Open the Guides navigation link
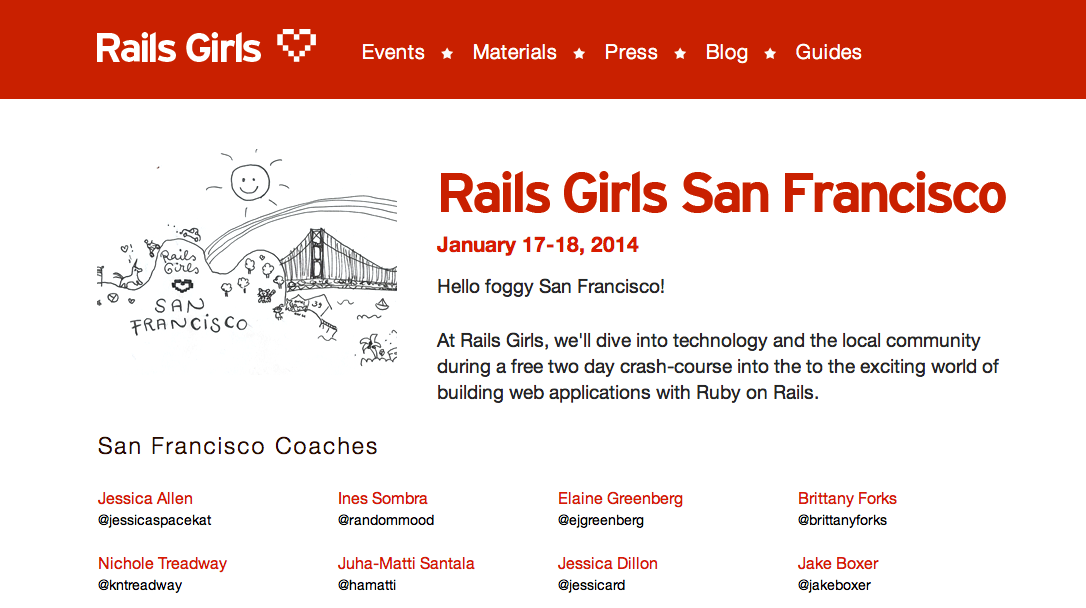The width and height of the screenshot is (1086, 608). tap(828, 52)
